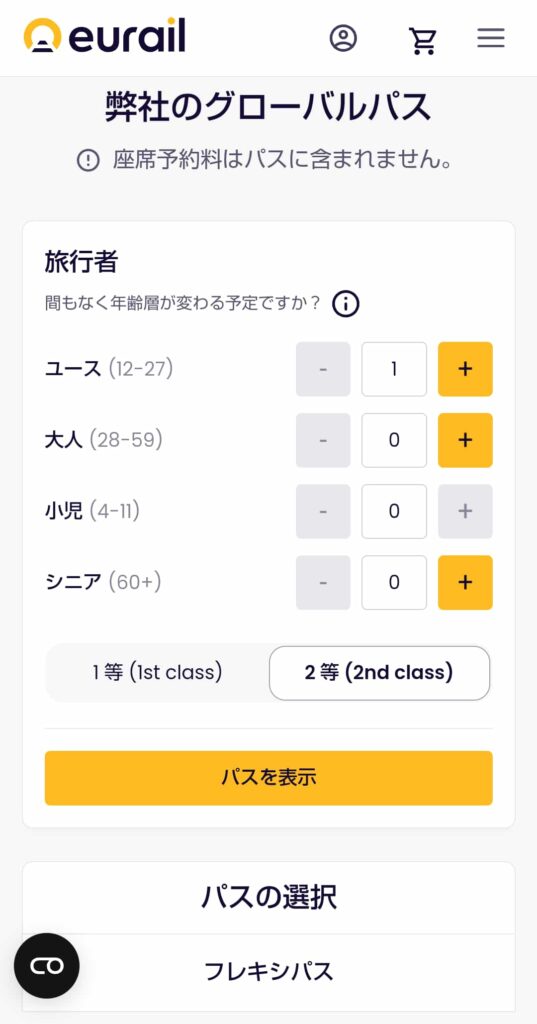This screenshot has width=537, height=1024.
Task: Increase the 大人 (28-59) traveler count
Action: [465, 440]
